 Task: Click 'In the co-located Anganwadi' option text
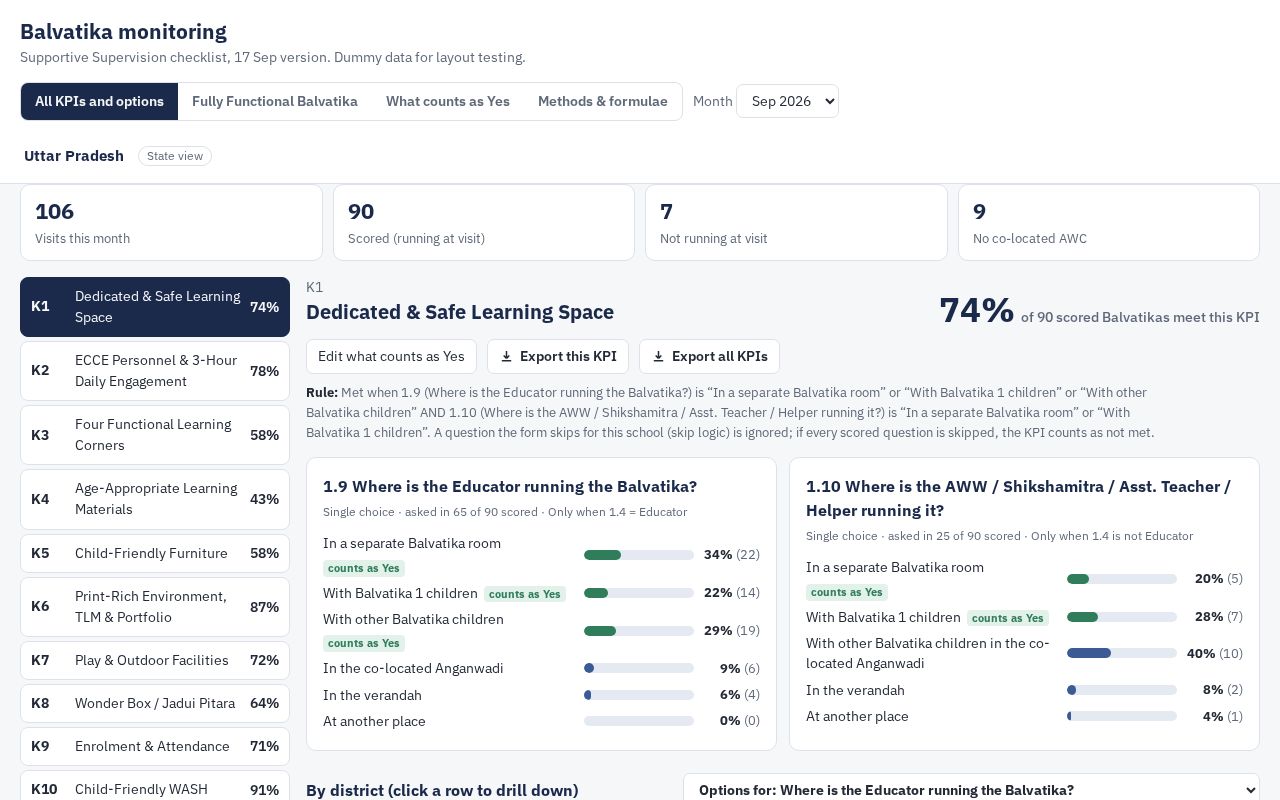click(413, 669)
